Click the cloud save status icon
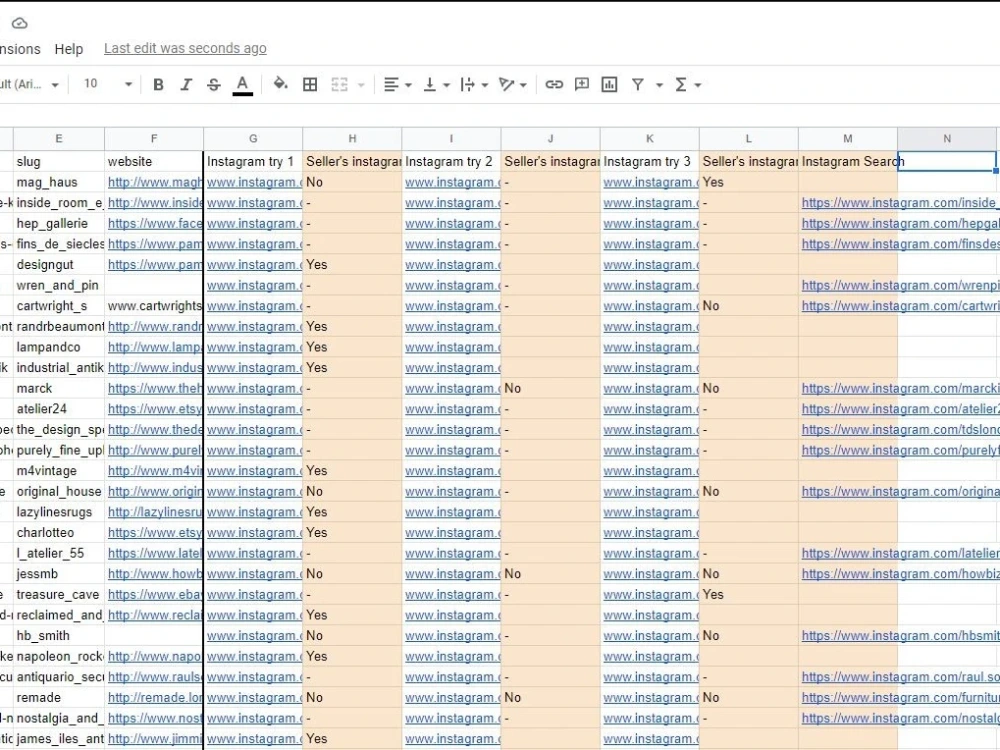Image resolution: width=1000 pixels, height=750 pixels. [20, 24]
